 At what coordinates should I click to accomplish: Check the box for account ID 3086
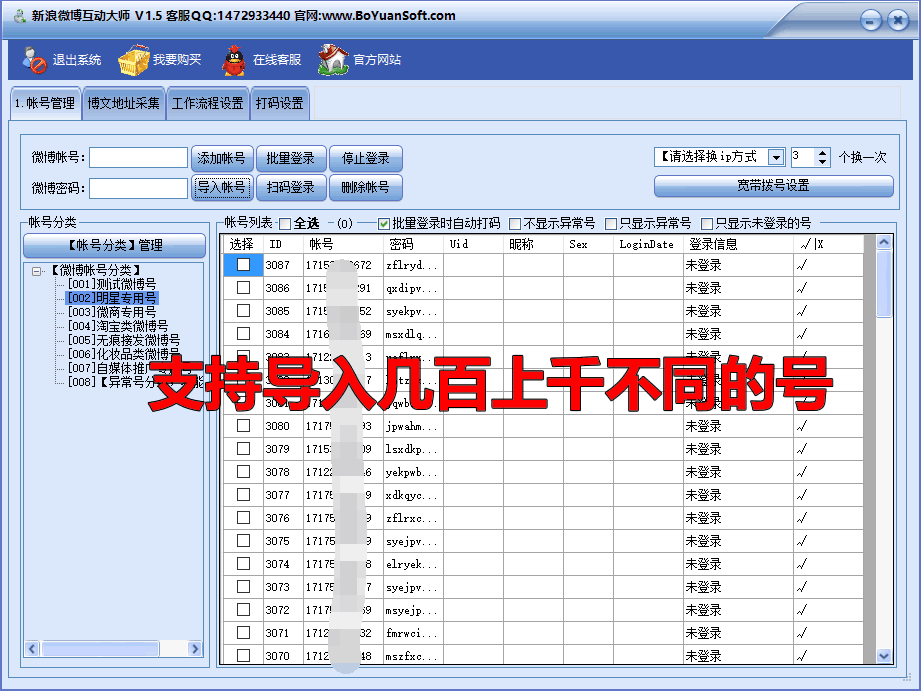(x=243, y=288)
